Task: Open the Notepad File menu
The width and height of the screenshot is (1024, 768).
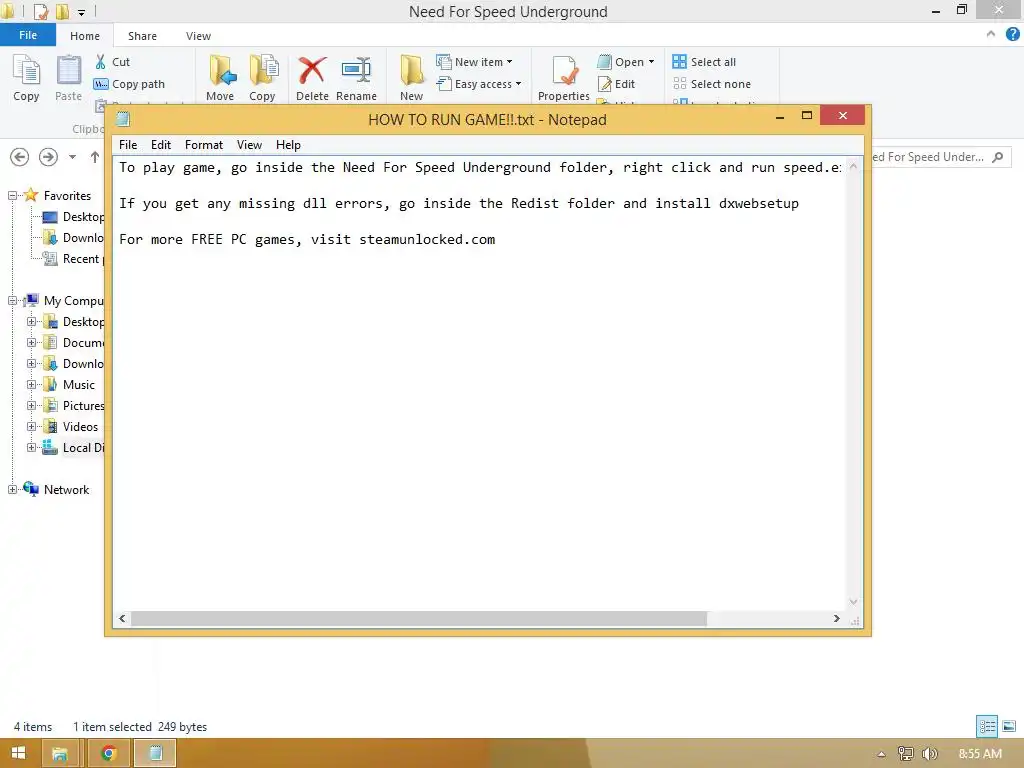Action: [x=128, y=145]
